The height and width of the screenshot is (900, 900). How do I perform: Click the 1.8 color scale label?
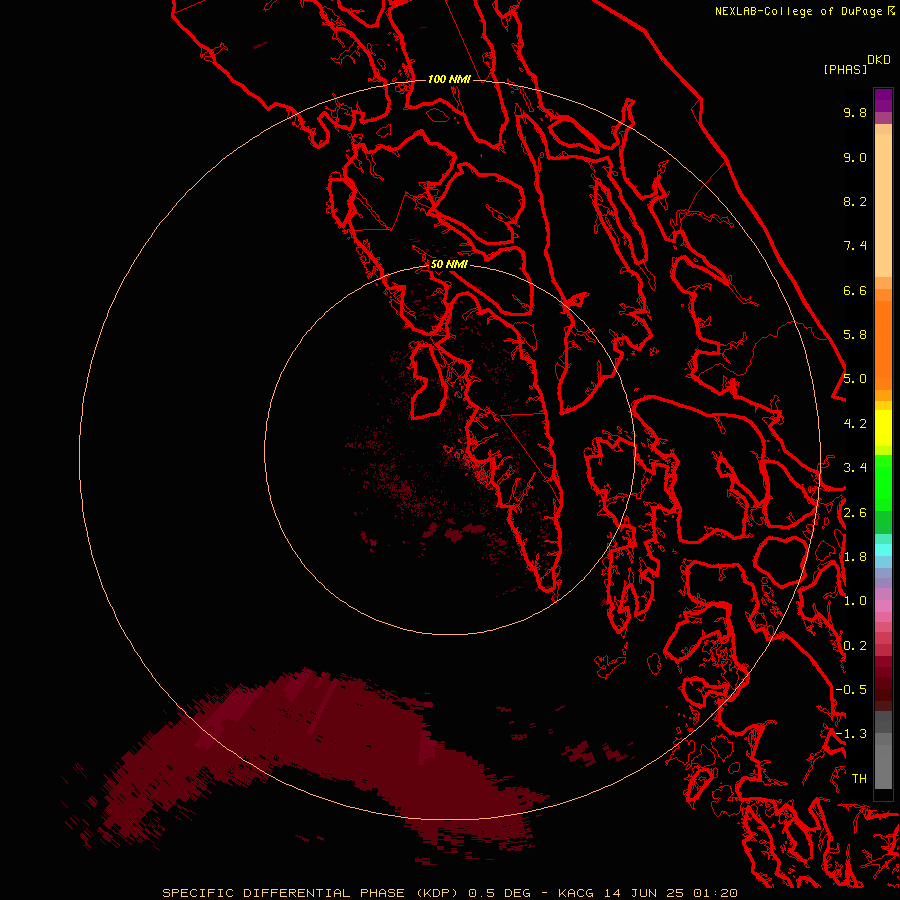855,557
